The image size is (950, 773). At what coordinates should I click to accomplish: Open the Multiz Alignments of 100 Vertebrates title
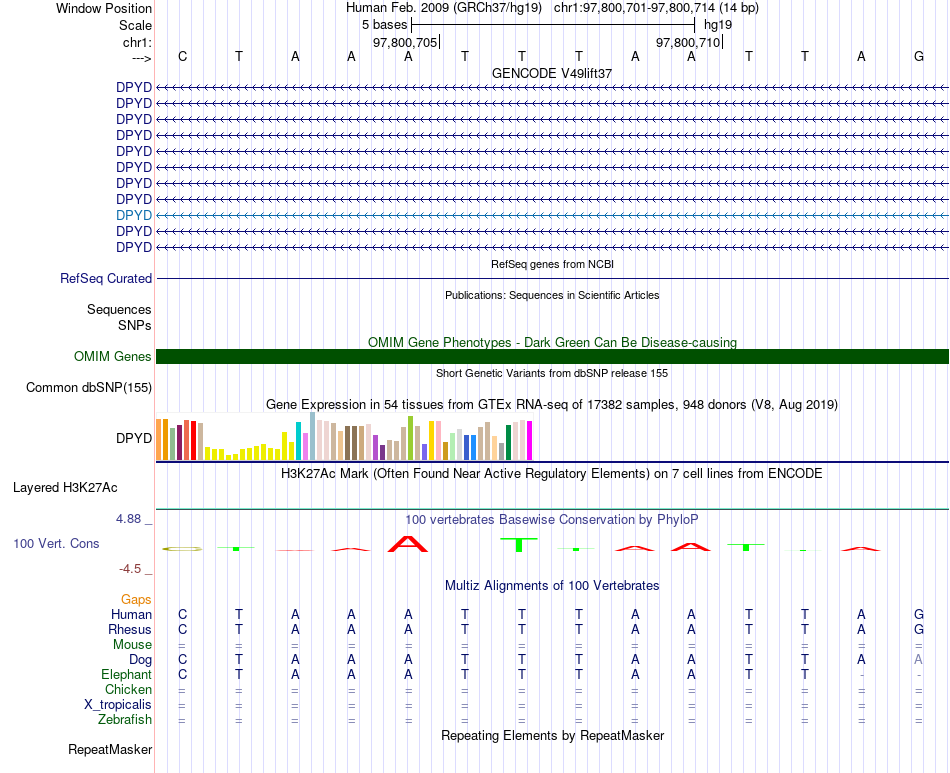tap(552, 586)
